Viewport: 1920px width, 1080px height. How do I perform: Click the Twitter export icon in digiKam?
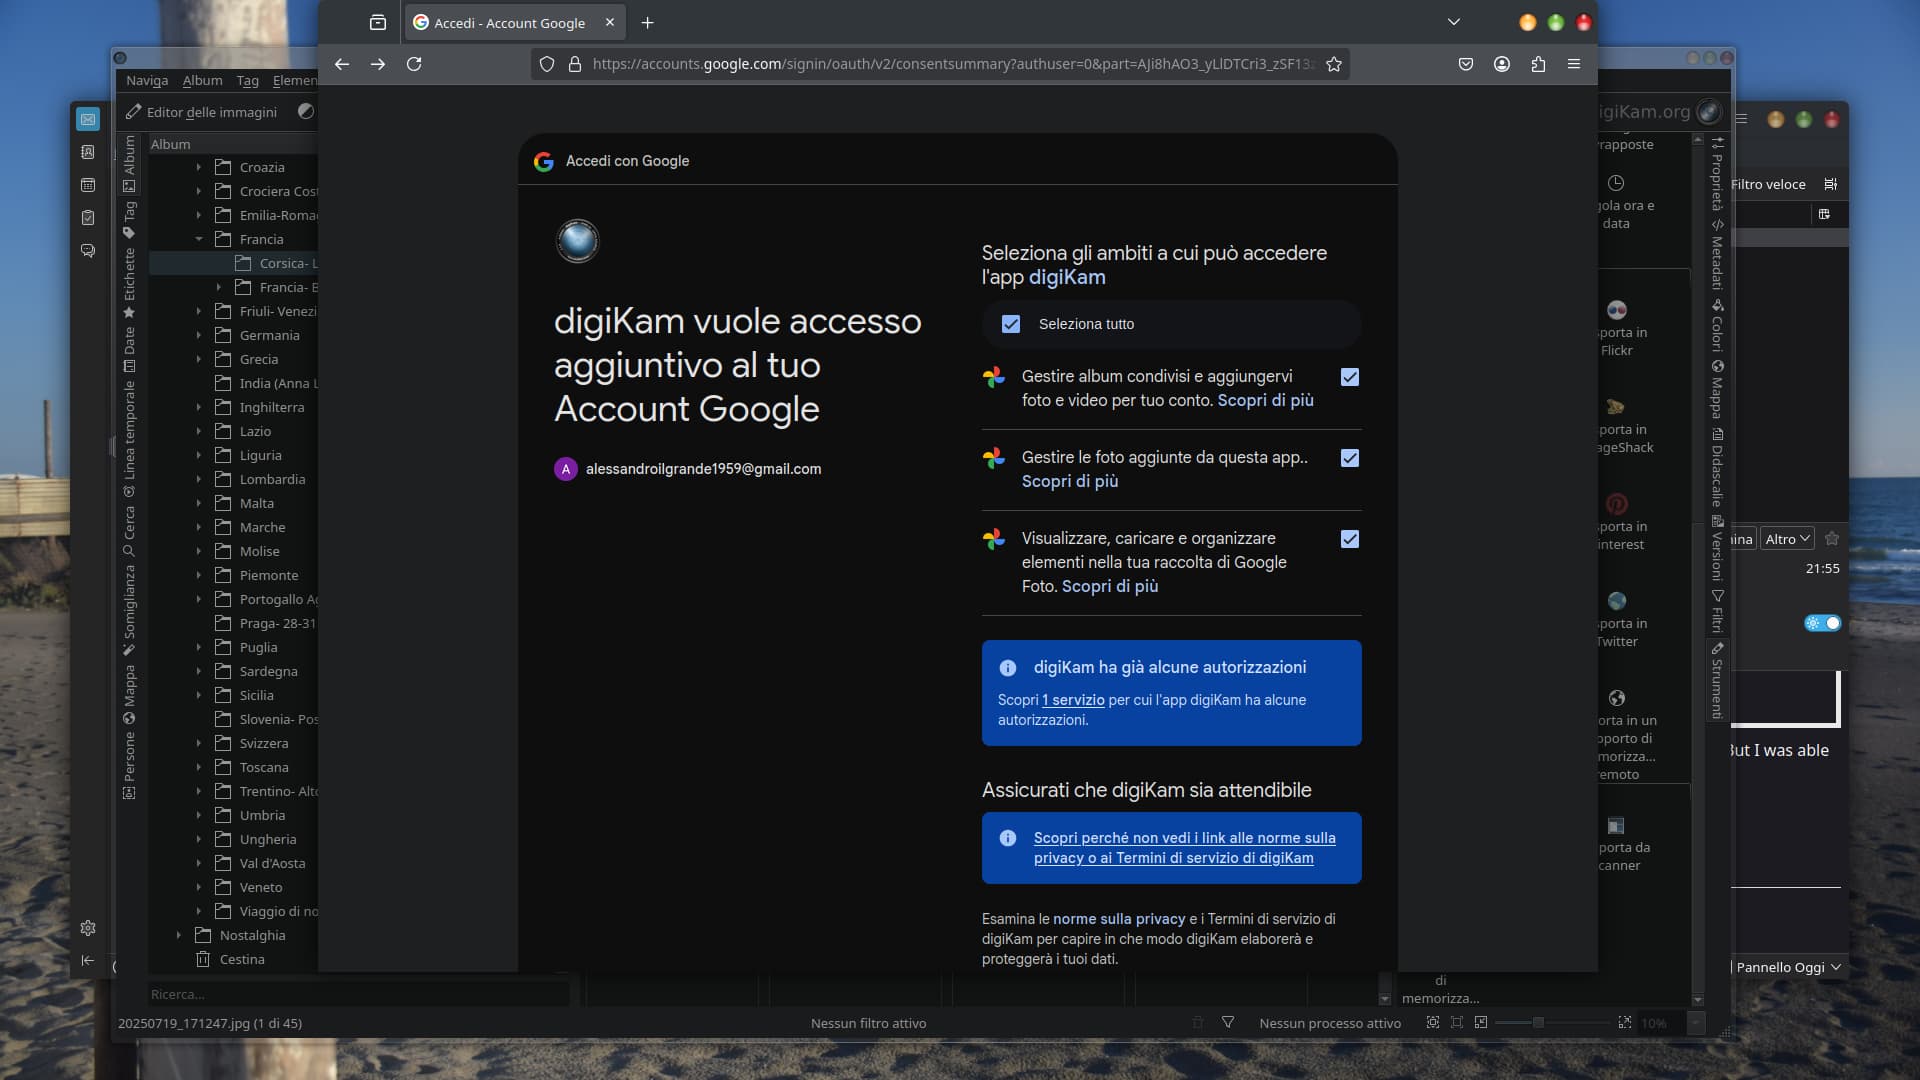coord(1617,601)
